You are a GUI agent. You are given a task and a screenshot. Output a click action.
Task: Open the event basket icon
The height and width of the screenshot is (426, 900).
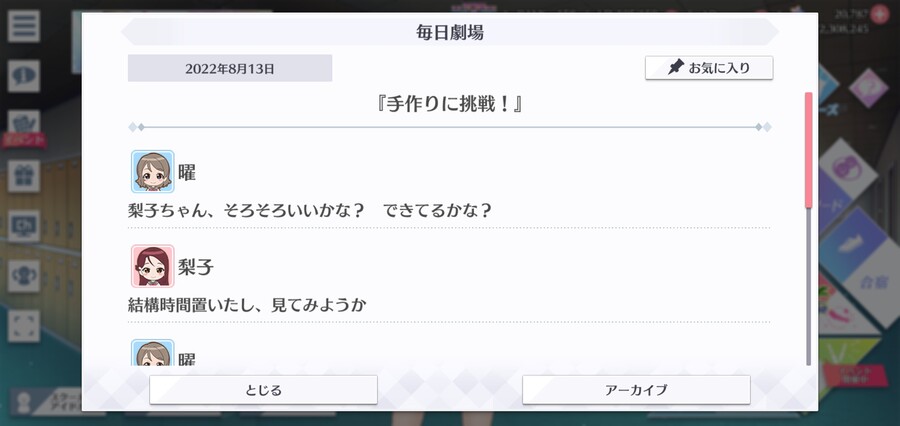(x=24, y=123)
